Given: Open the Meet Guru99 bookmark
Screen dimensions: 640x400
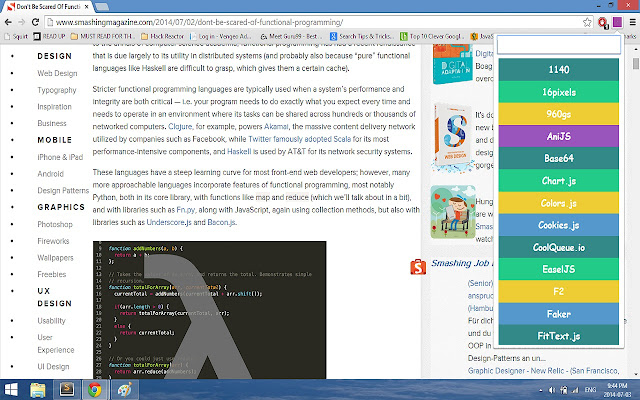Looking at the screenshot, I should [291, 36].
